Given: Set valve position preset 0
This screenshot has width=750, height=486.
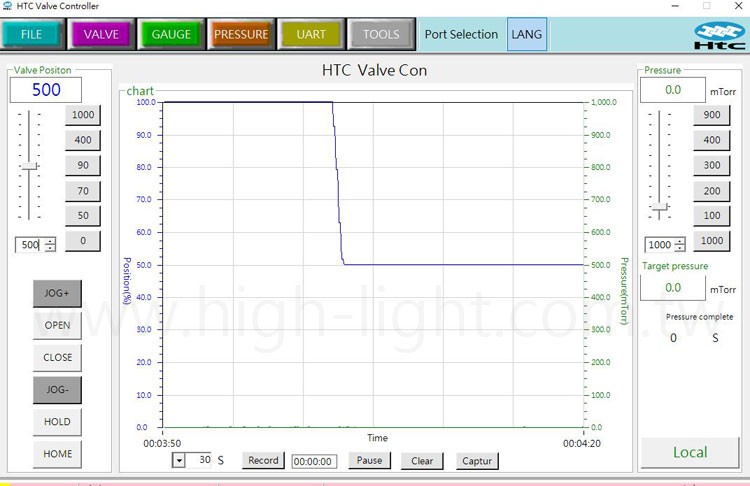Looking at the screenshot, I should (83, 241).
